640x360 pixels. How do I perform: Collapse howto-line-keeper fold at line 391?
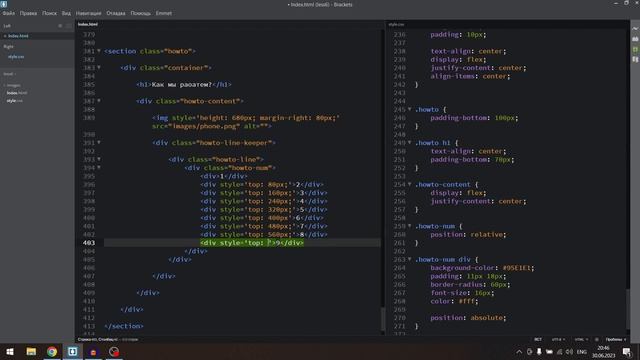[99, 142]
